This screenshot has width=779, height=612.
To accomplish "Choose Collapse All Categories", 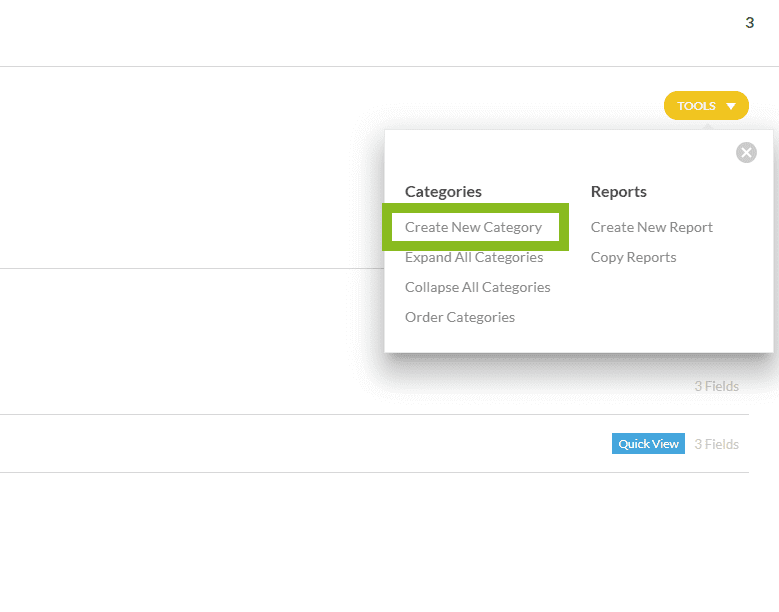I will point(477,287).
